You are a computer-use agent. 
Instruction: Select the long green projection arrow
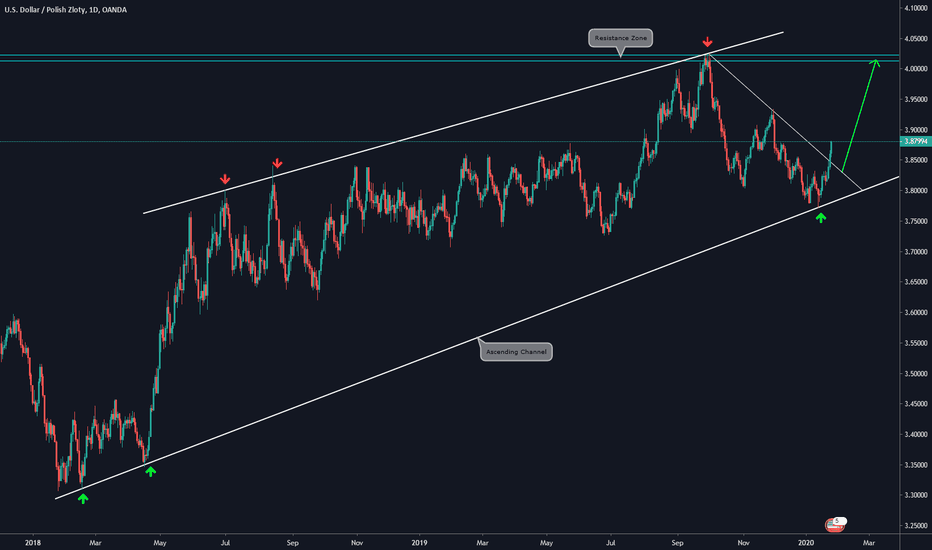click(x=859, y=116)
